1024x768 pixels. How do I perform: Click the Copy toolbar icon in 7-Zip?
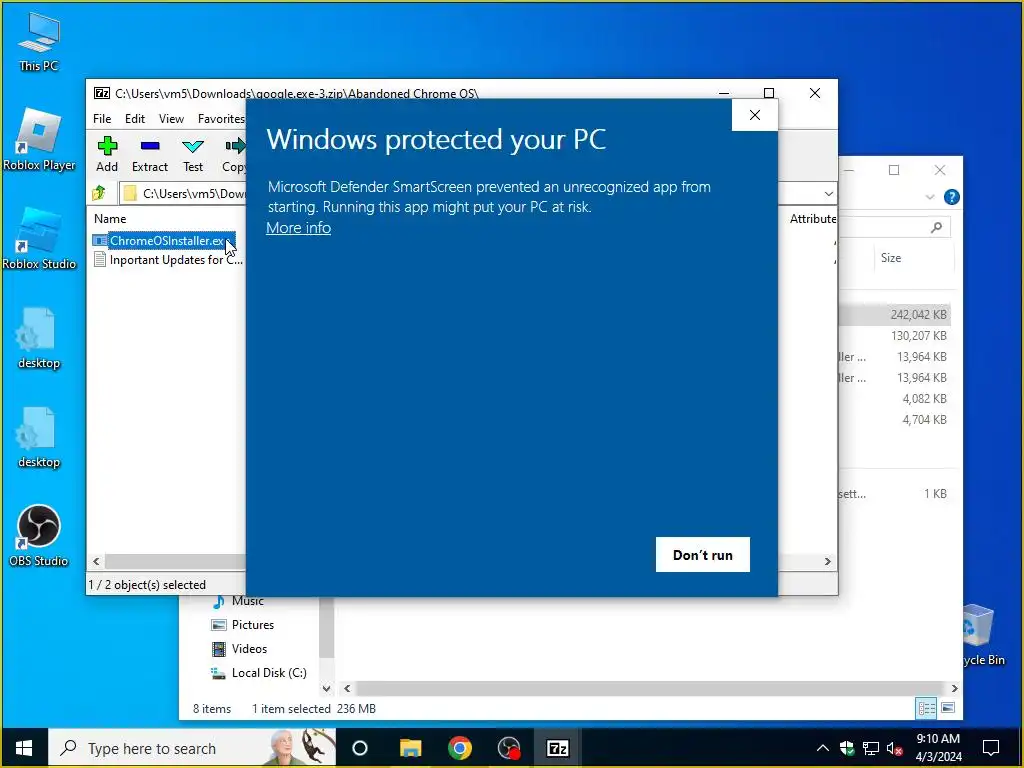click(234, 155)
